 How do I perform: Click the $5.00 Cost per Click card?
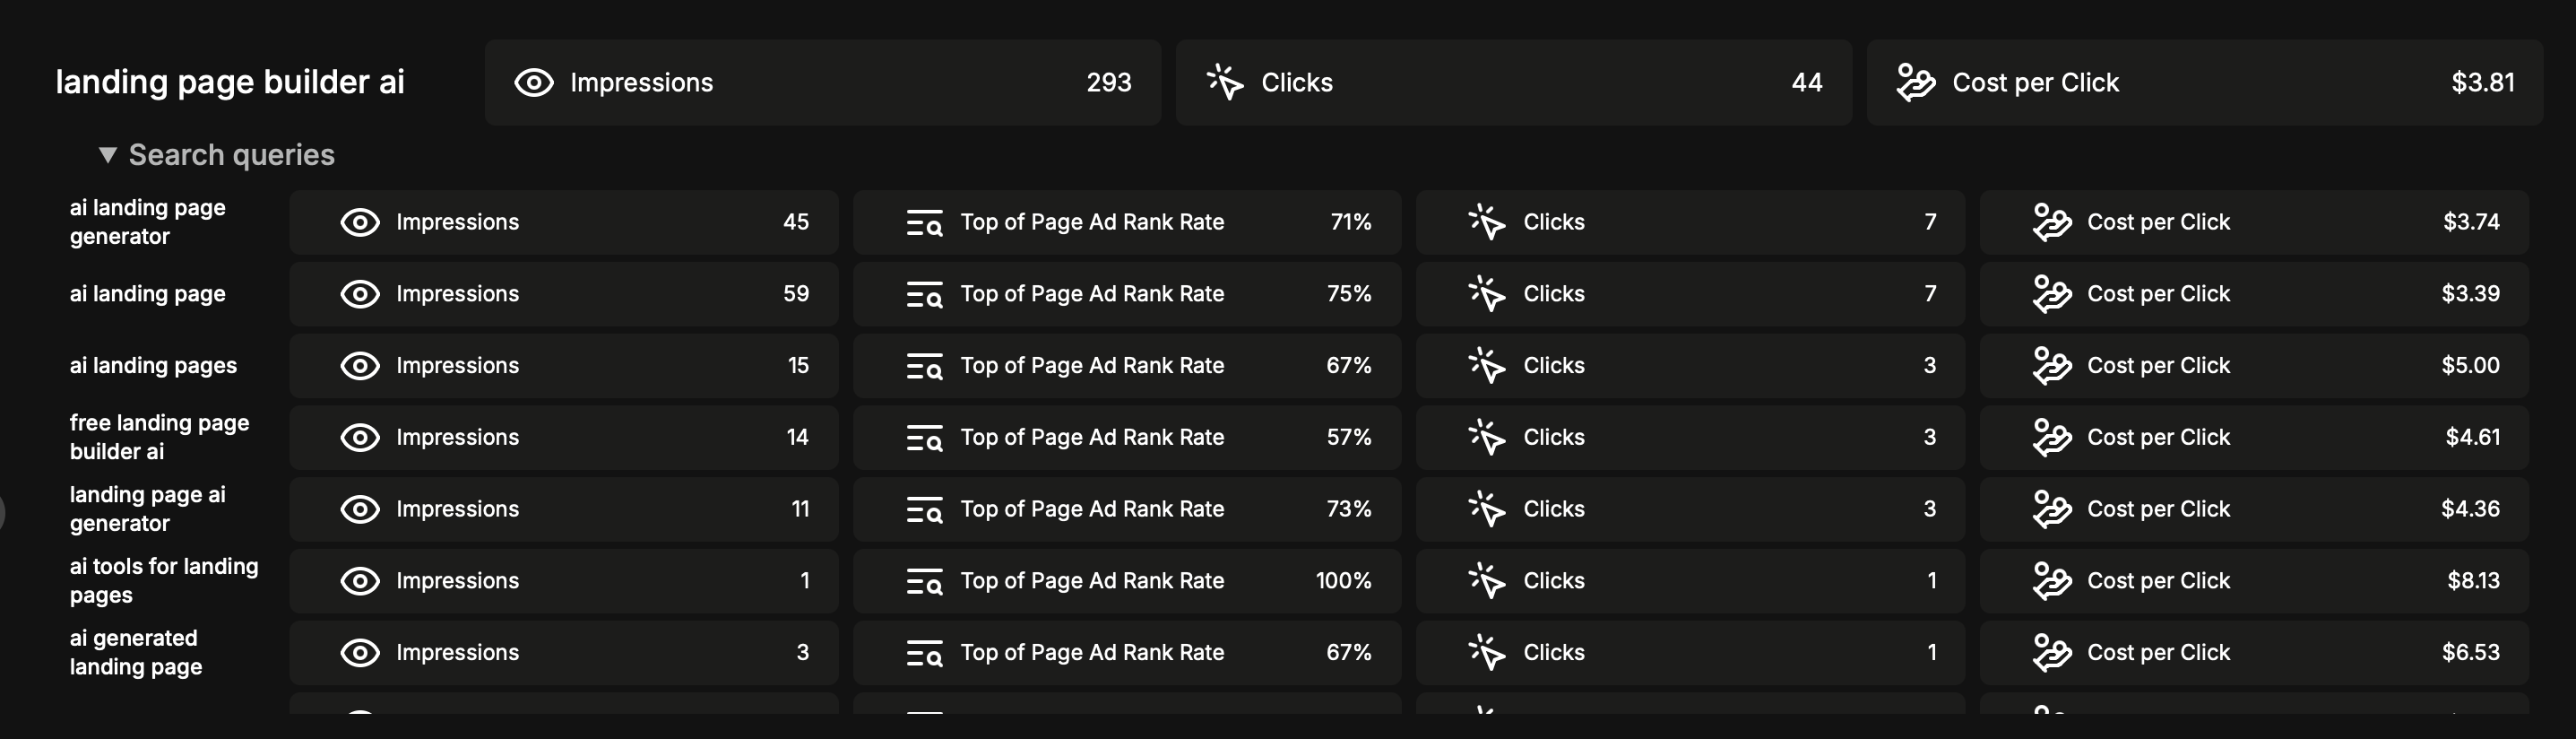[x=2253, y=366]
